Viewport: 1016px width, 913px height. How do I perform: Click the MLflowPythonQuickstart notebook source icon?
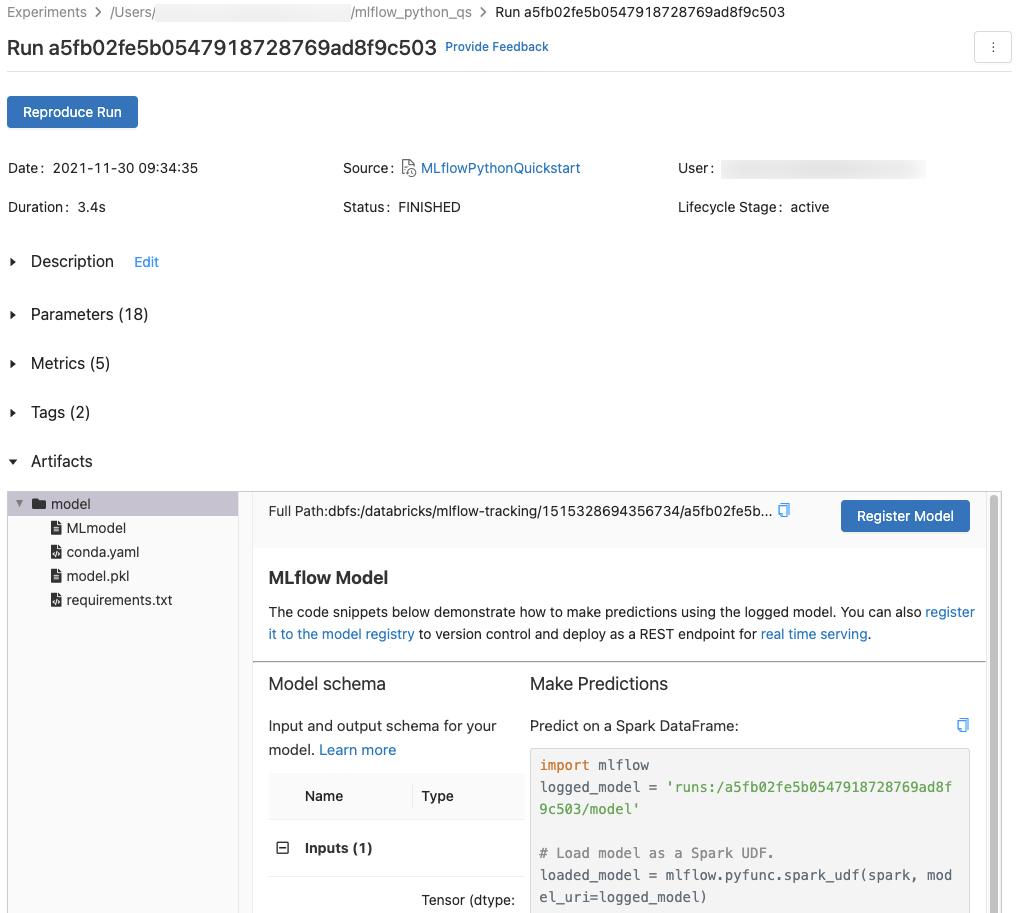pos(409,169)
